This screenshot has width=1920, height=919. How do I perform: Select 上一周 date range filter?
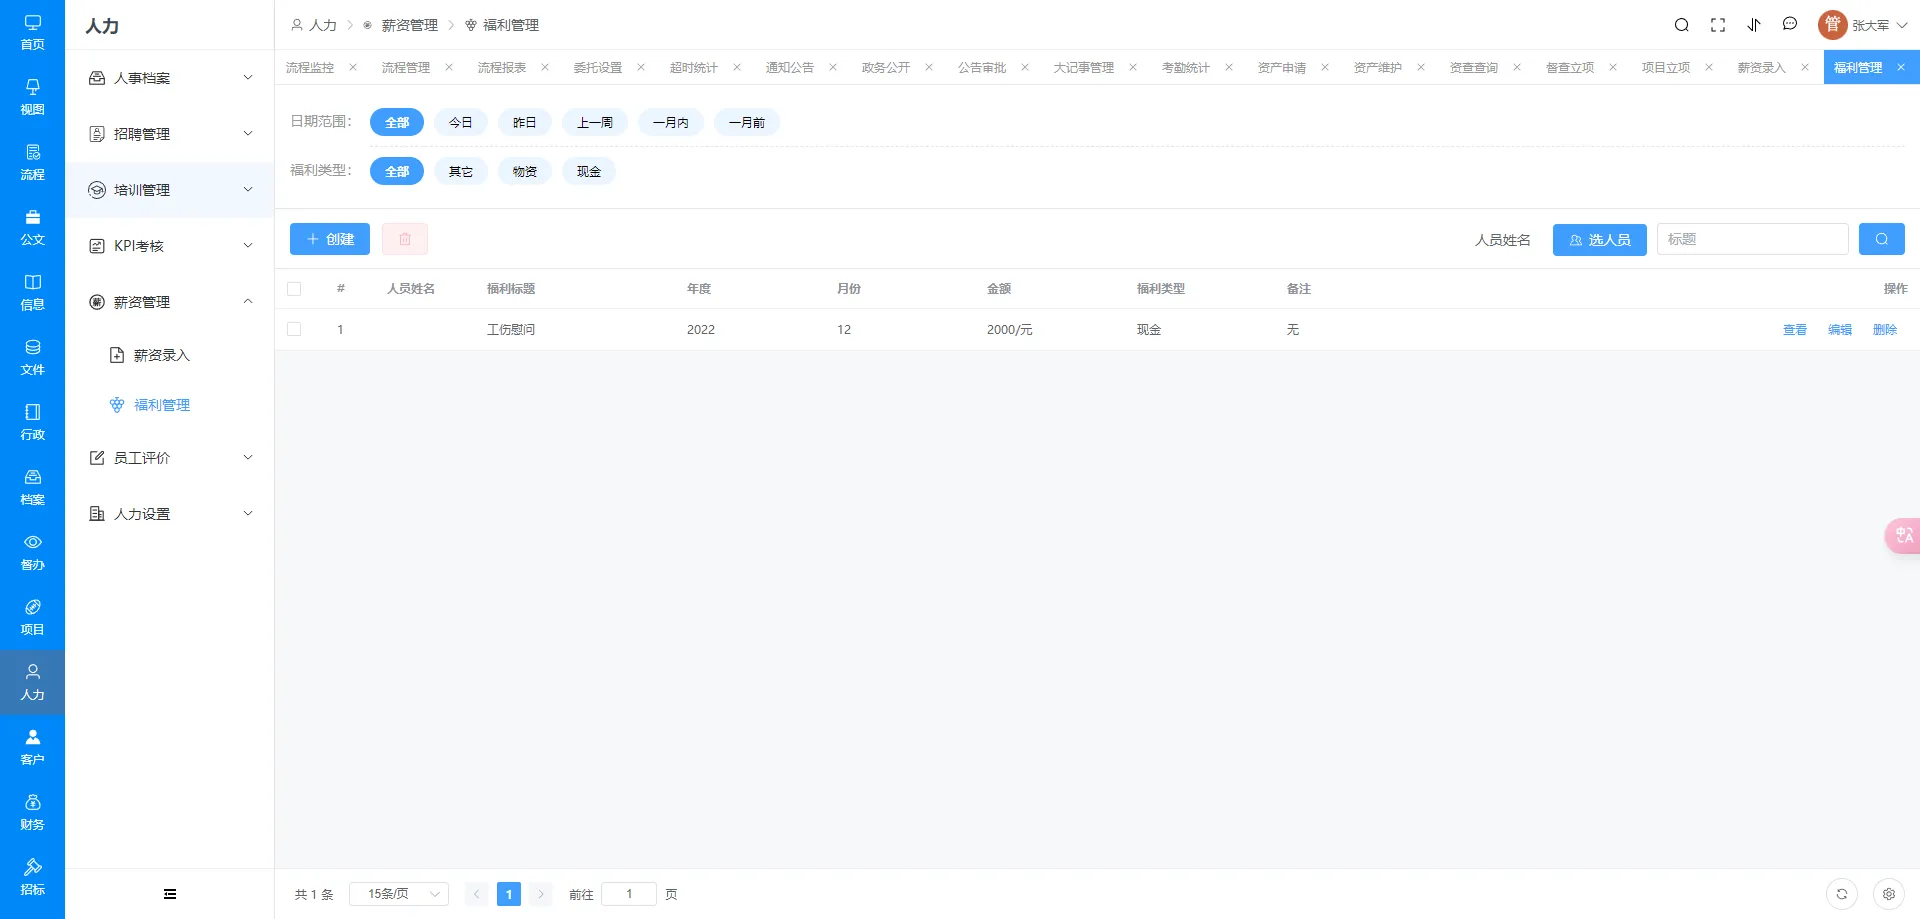click(595, 122)
